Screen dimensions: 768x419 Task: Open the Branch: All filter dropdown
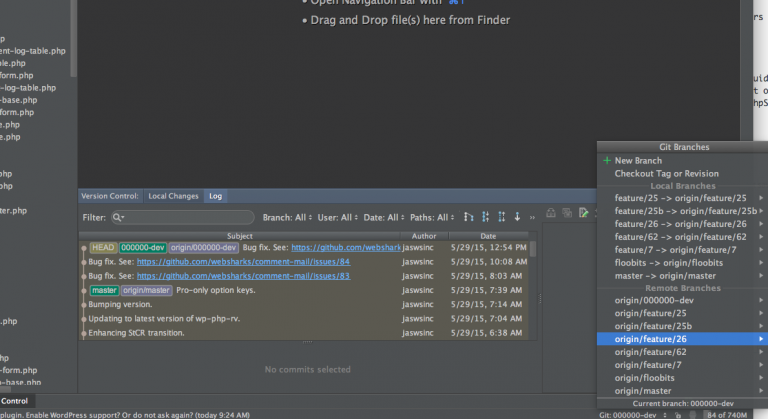coord(287,218)
